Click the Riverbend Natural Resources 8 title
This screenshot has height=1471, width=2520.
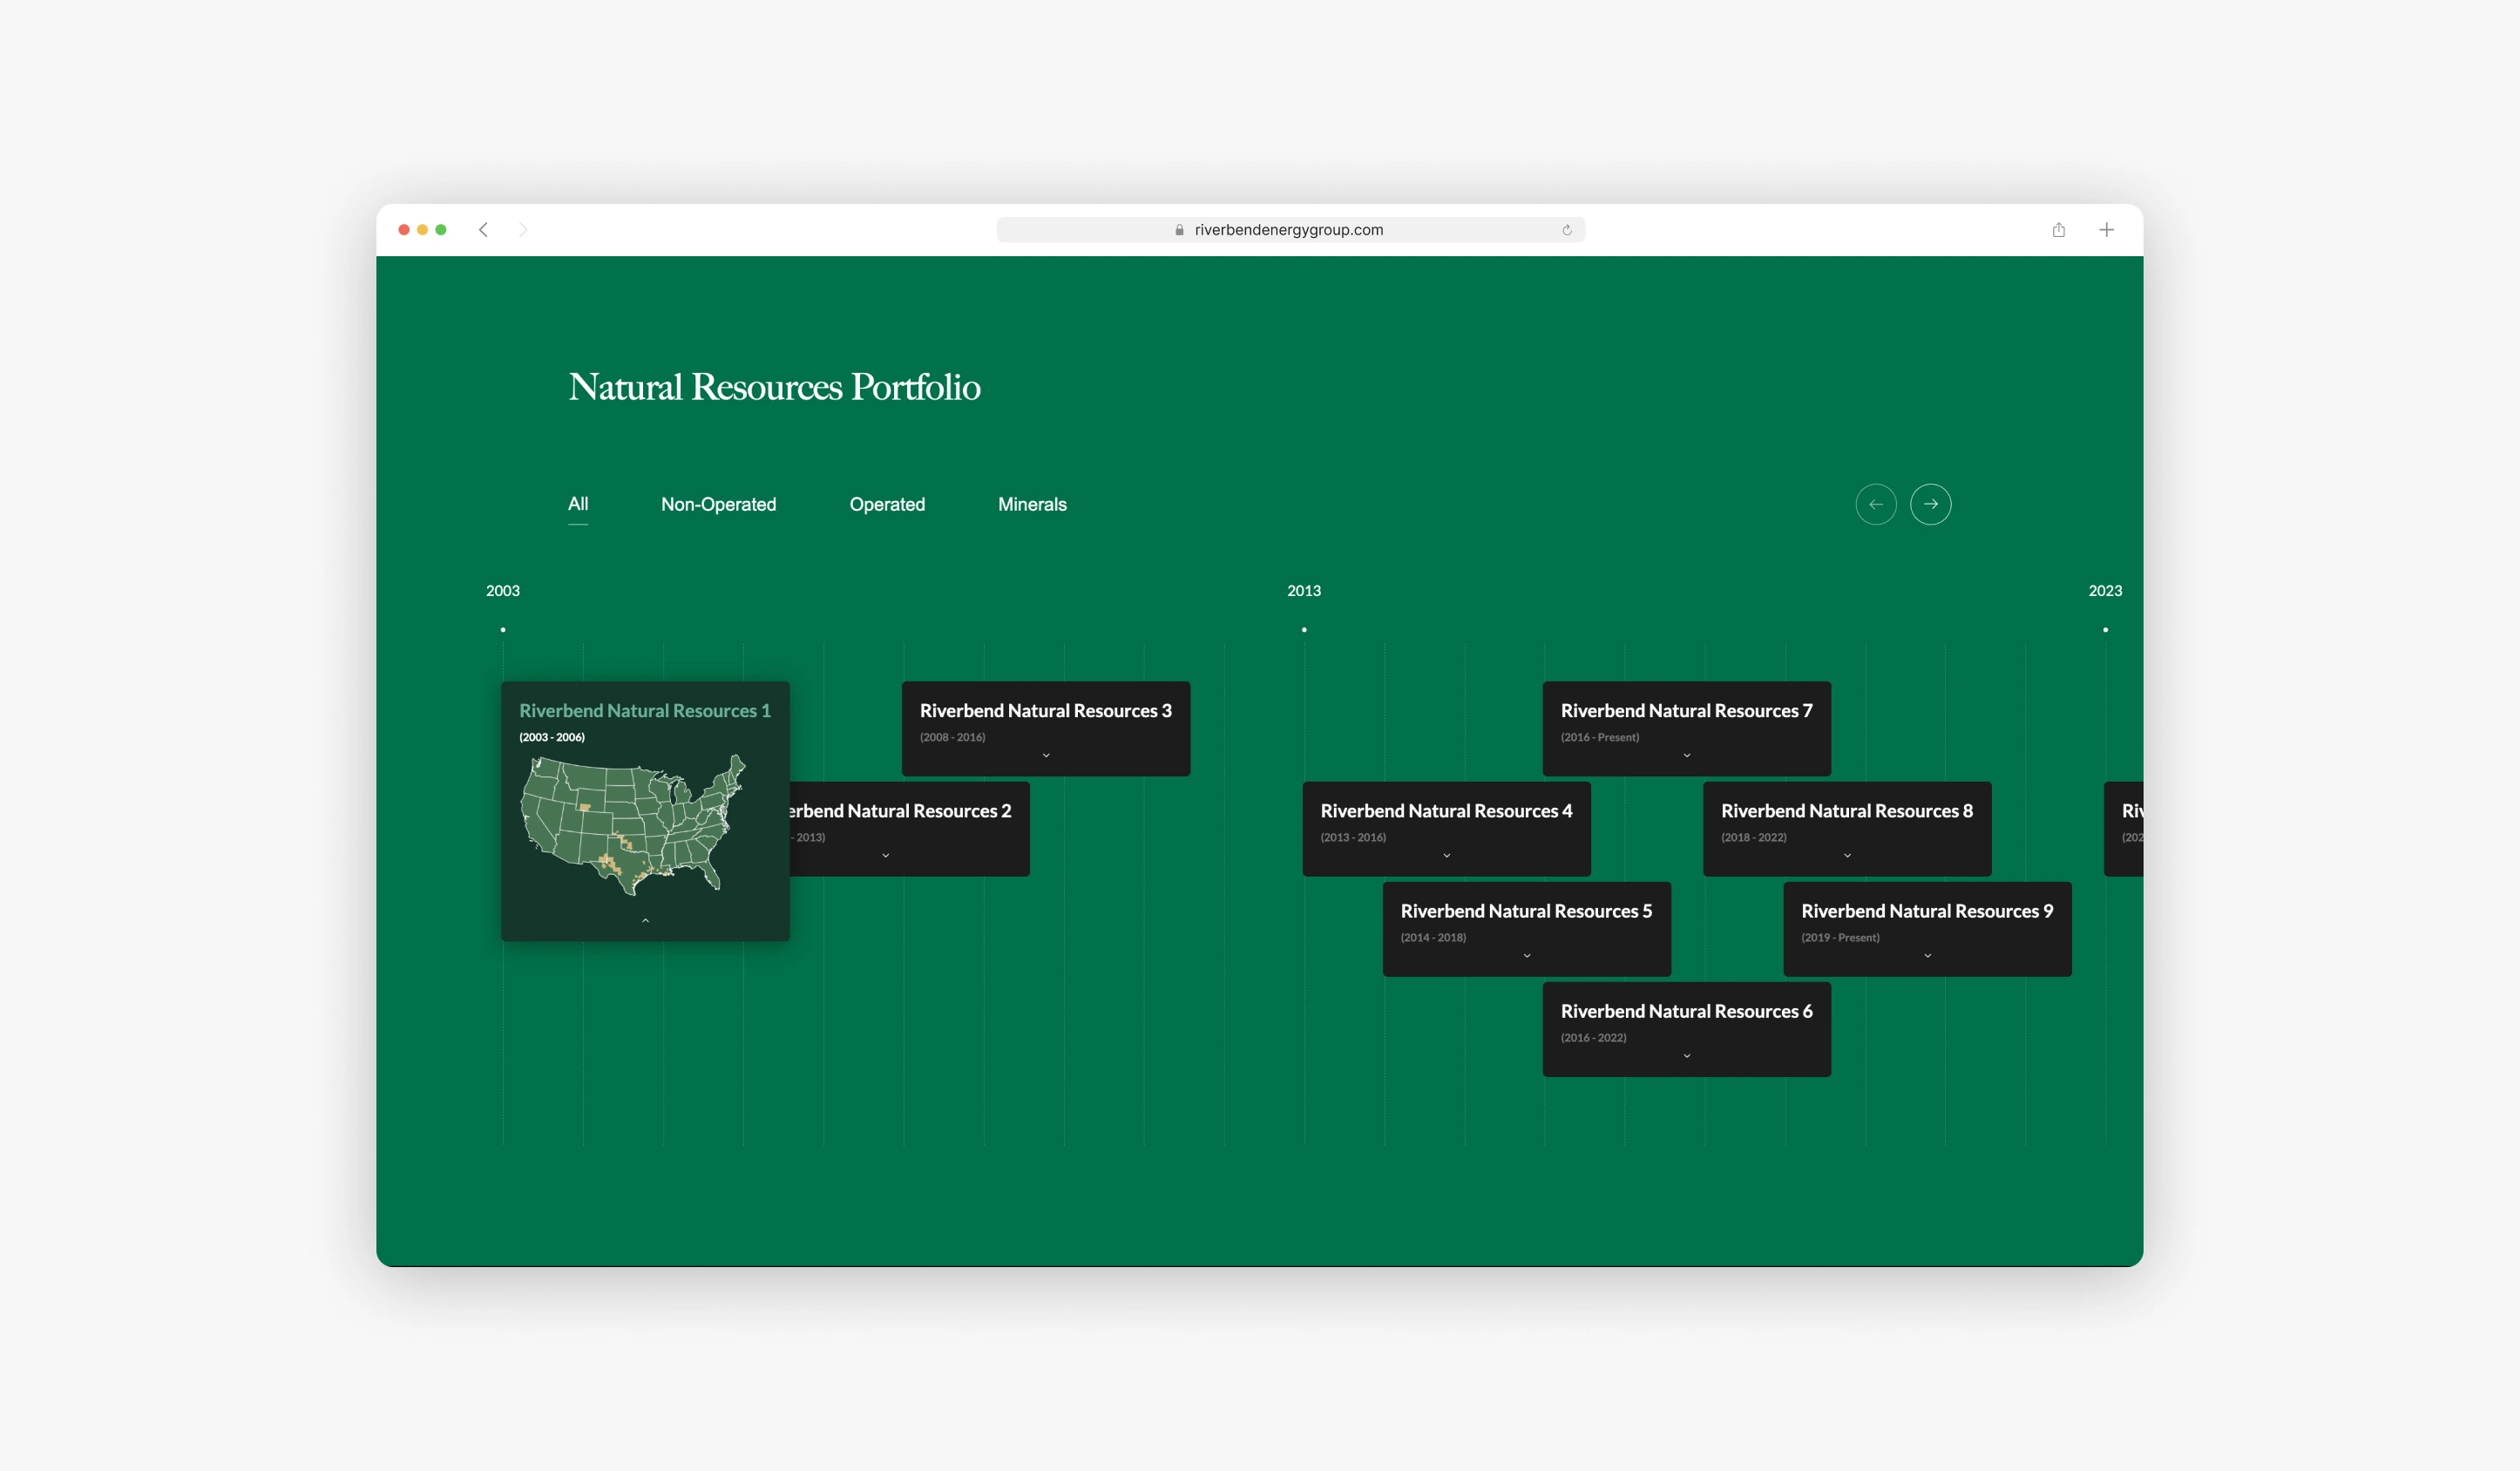(x=1847, y=811)
